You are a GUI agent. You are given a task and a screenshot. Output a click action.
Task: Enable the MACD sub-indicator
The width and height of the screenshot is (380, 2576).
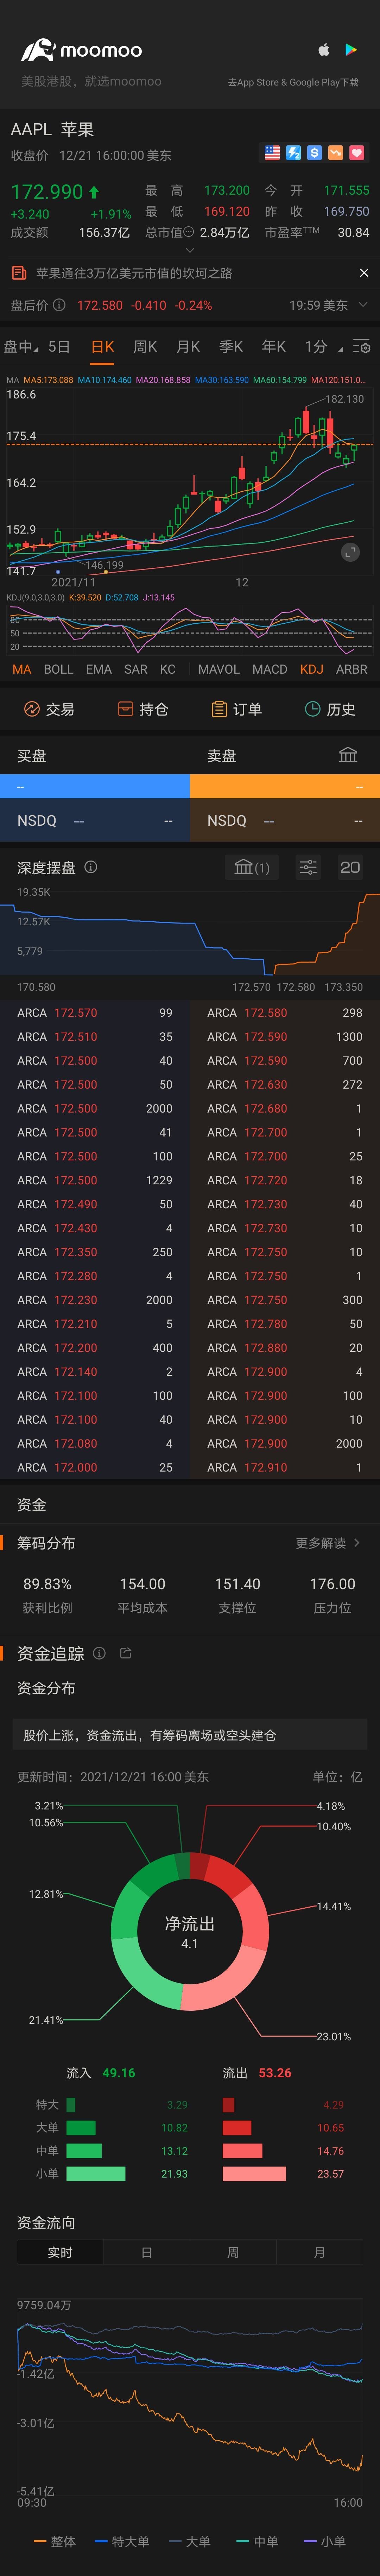click(x=269, y=669)
